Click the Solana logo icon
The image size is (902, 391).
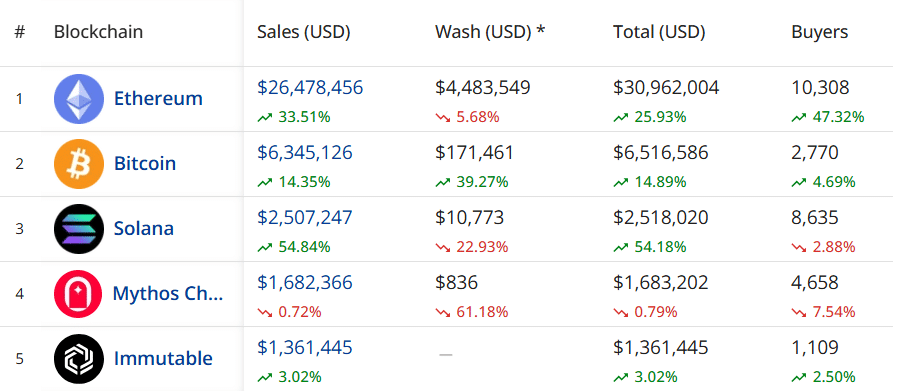tap(79, 229)
